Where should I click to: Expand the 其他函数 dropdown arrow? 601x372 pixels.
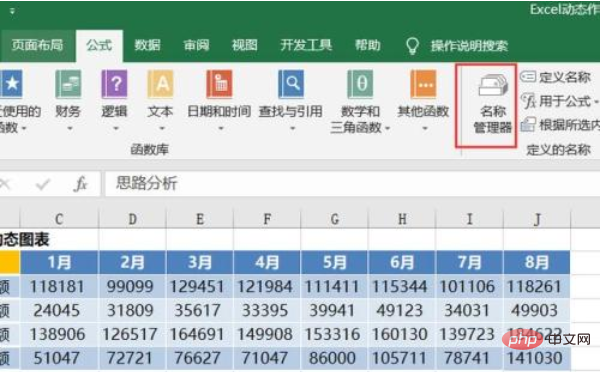(x=424, y=128)
